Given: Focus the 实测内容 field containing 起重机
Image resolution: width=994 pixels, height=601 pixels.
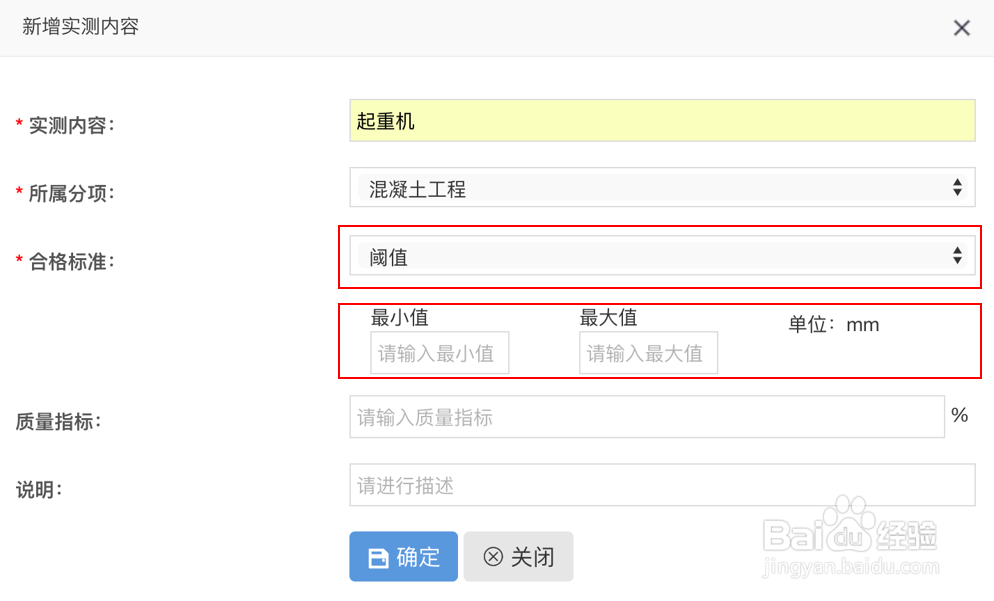Looking at the screenshot, I should click(x=661, y=122).
